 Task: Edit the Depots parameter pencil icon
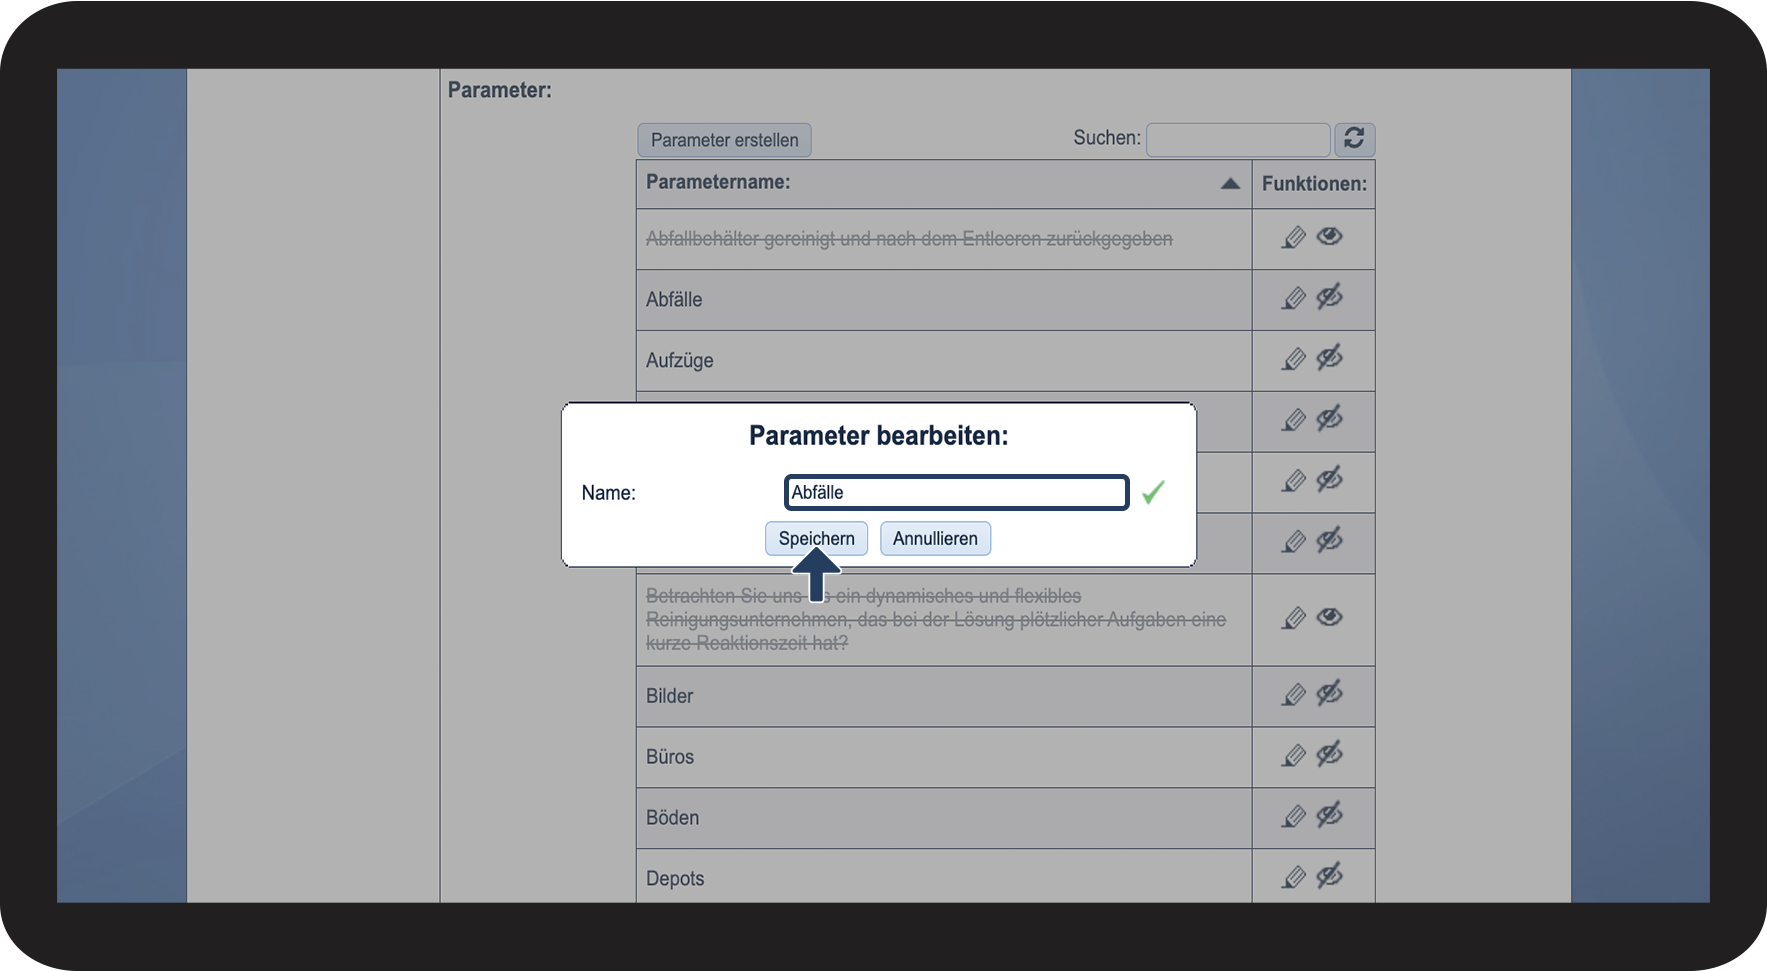coord(1294,877)
